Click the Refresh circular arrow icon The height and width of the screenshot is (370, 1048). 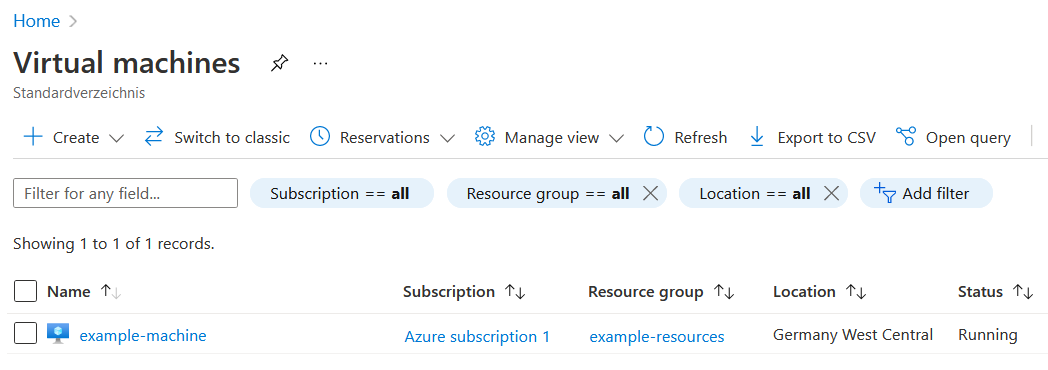click(654, 137)
